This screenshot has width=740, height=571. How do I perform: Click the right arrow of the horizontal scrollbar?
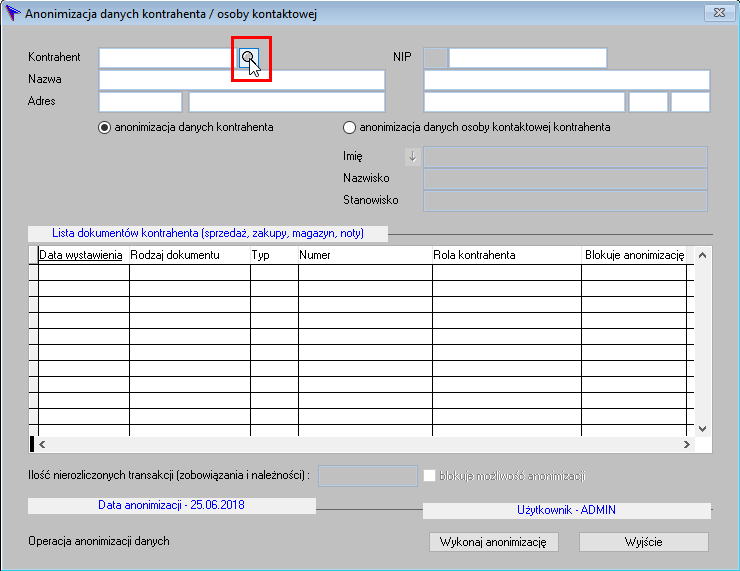(686, 444)
